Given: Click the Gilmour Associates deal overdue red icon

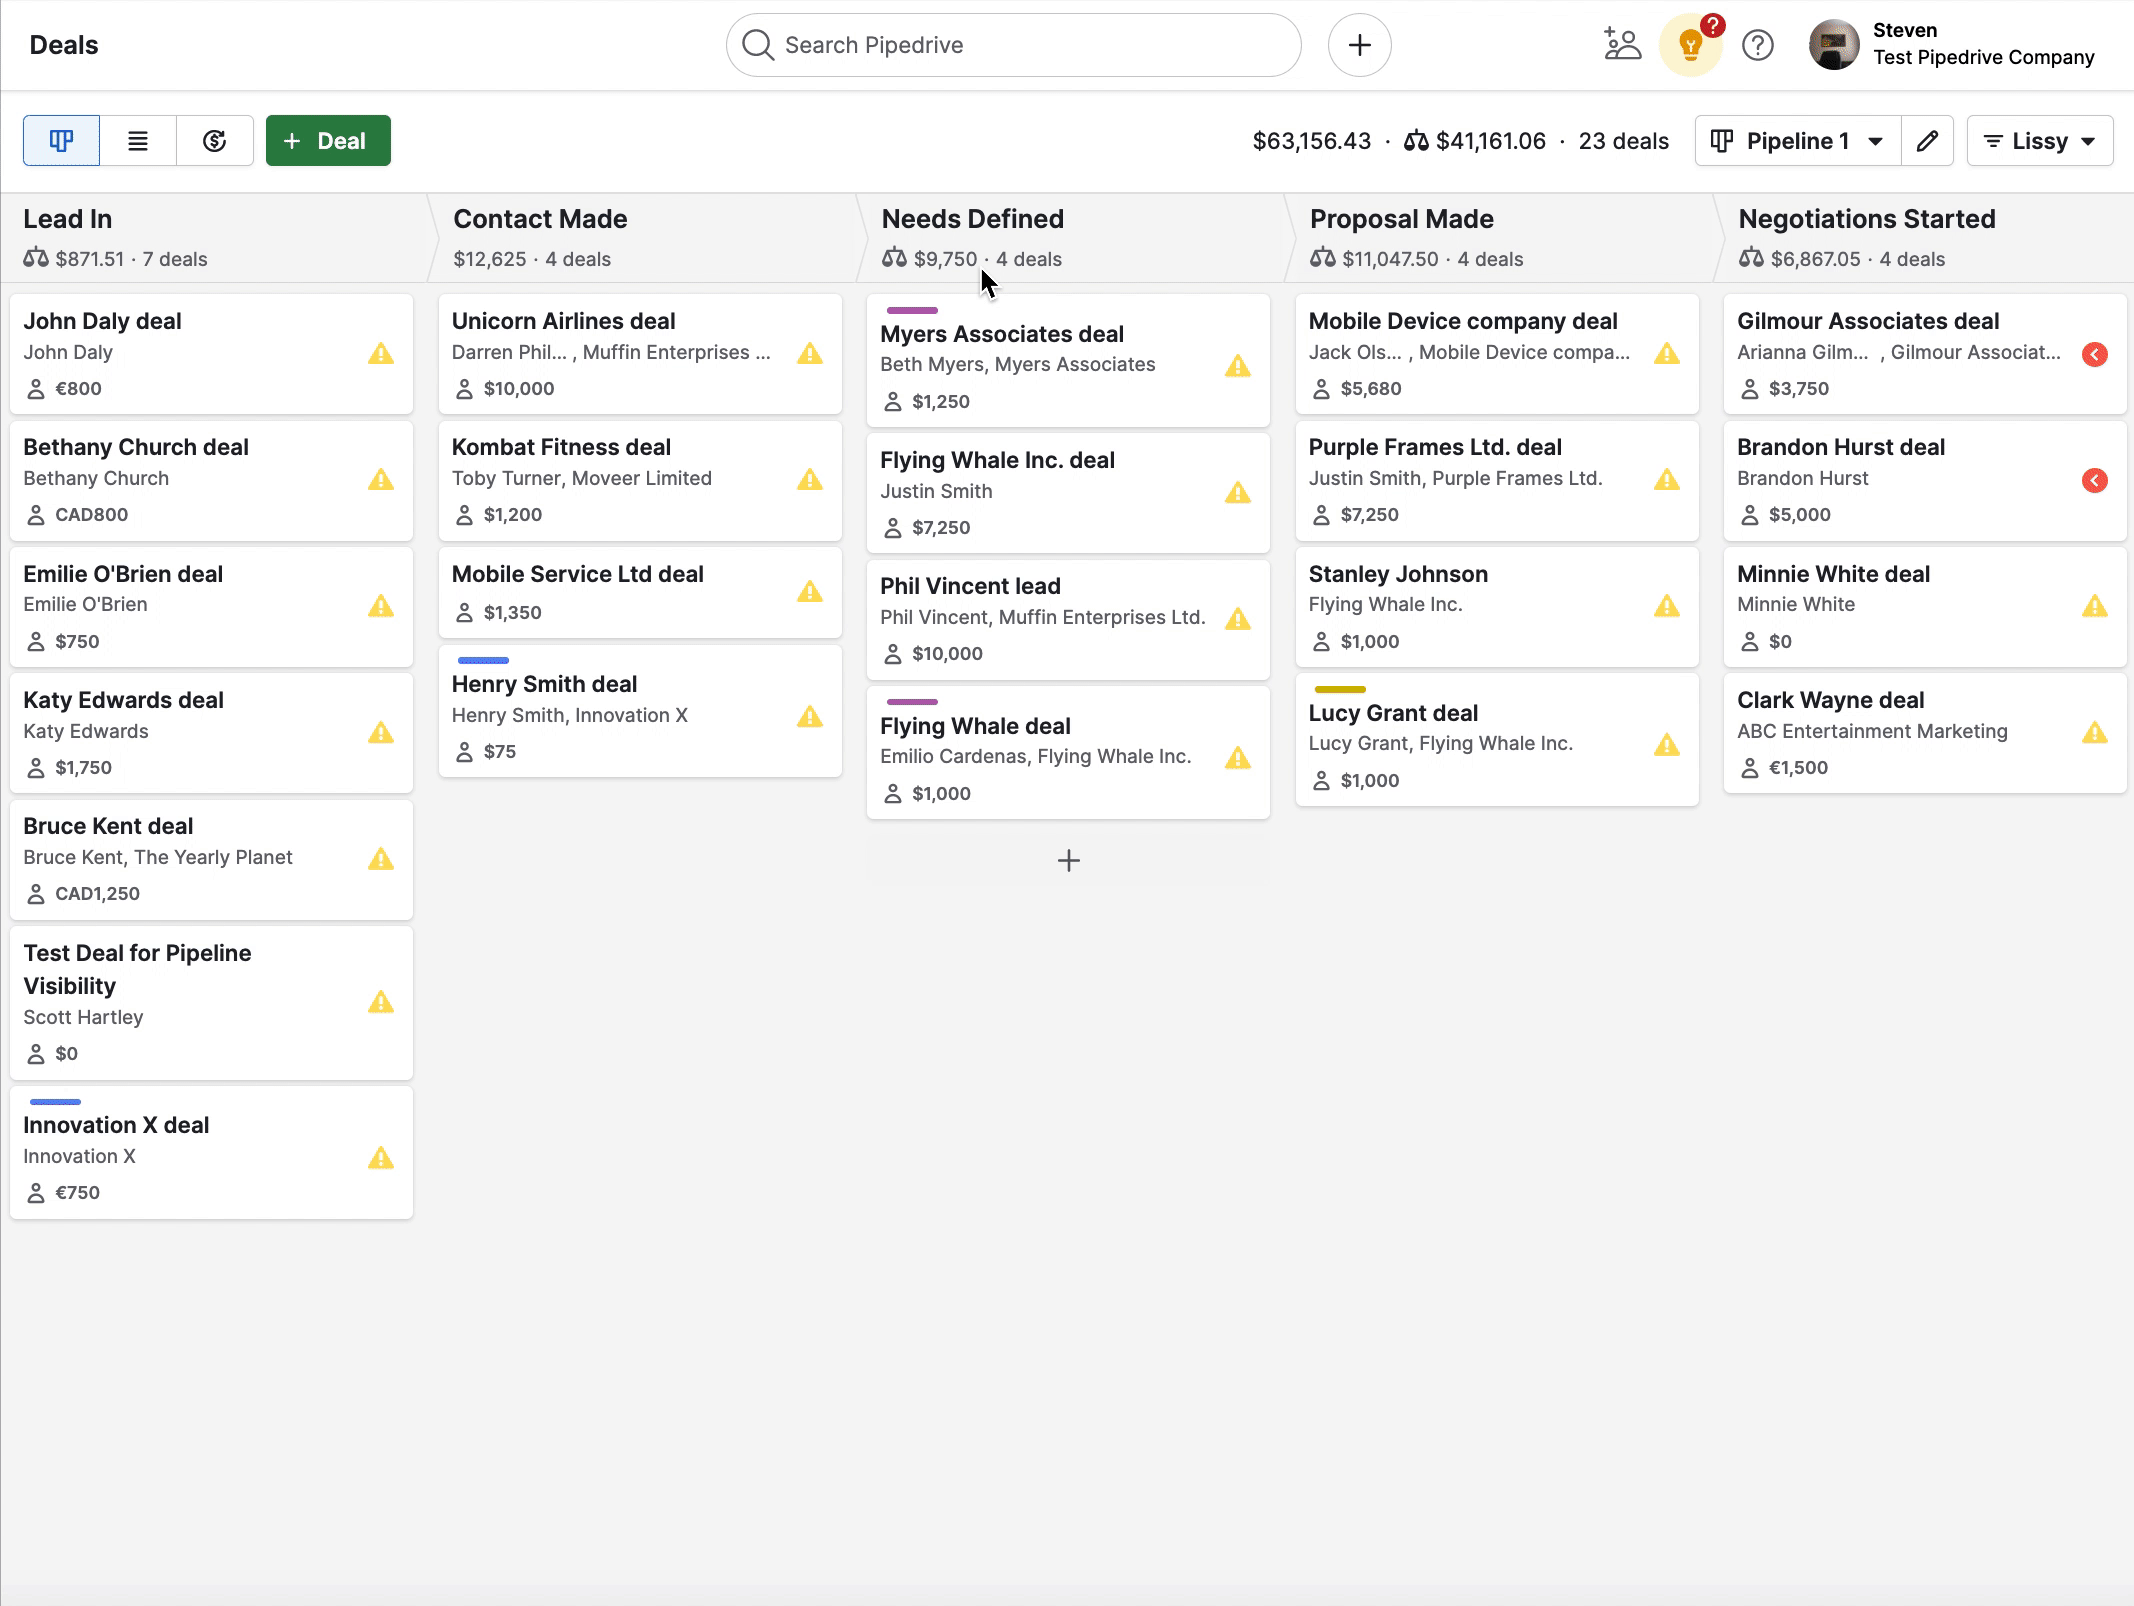Looking at the screenshot, I should click(x=2095, y=354).
